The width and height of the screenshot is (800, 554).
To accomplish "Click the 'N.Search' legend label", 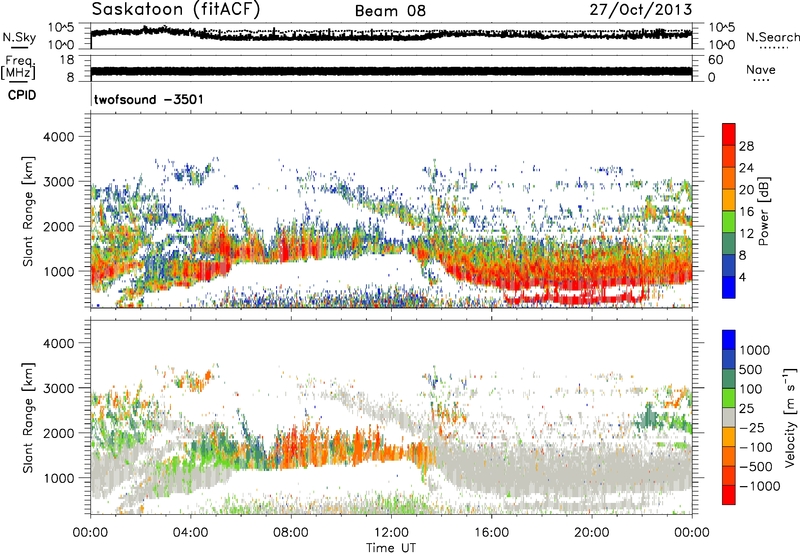I will tap(772, 37).
